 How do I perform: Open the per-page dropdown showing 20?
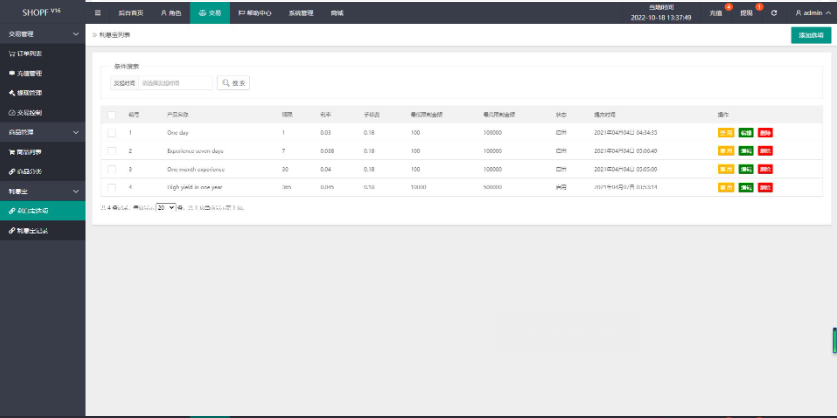[165, 207]
